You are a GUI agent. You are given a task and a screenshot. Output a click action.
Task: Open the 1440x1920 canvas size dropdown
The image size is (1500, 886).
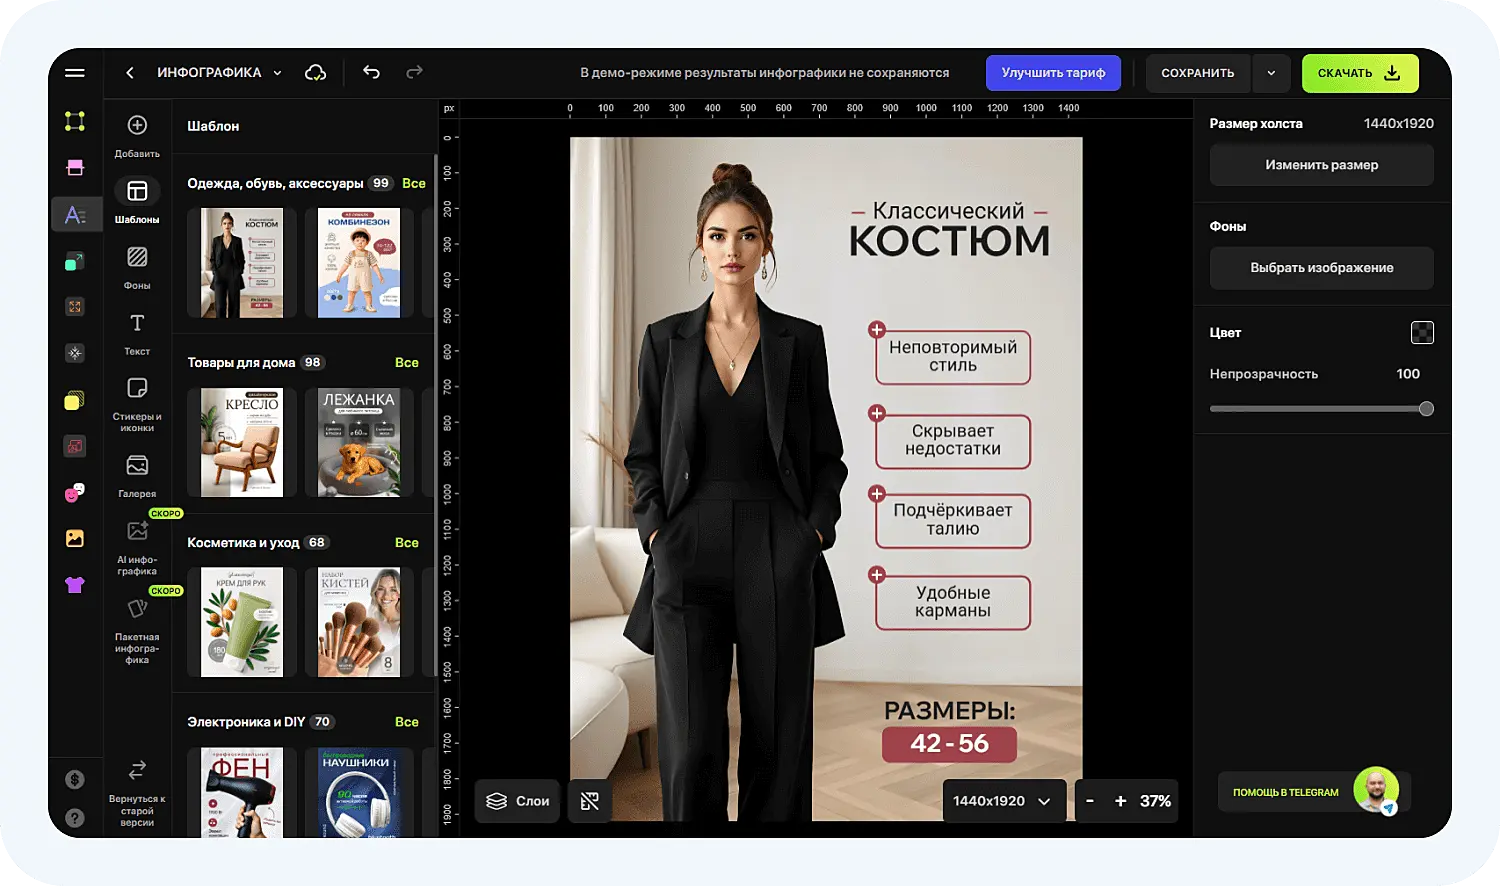point(1002,801)
